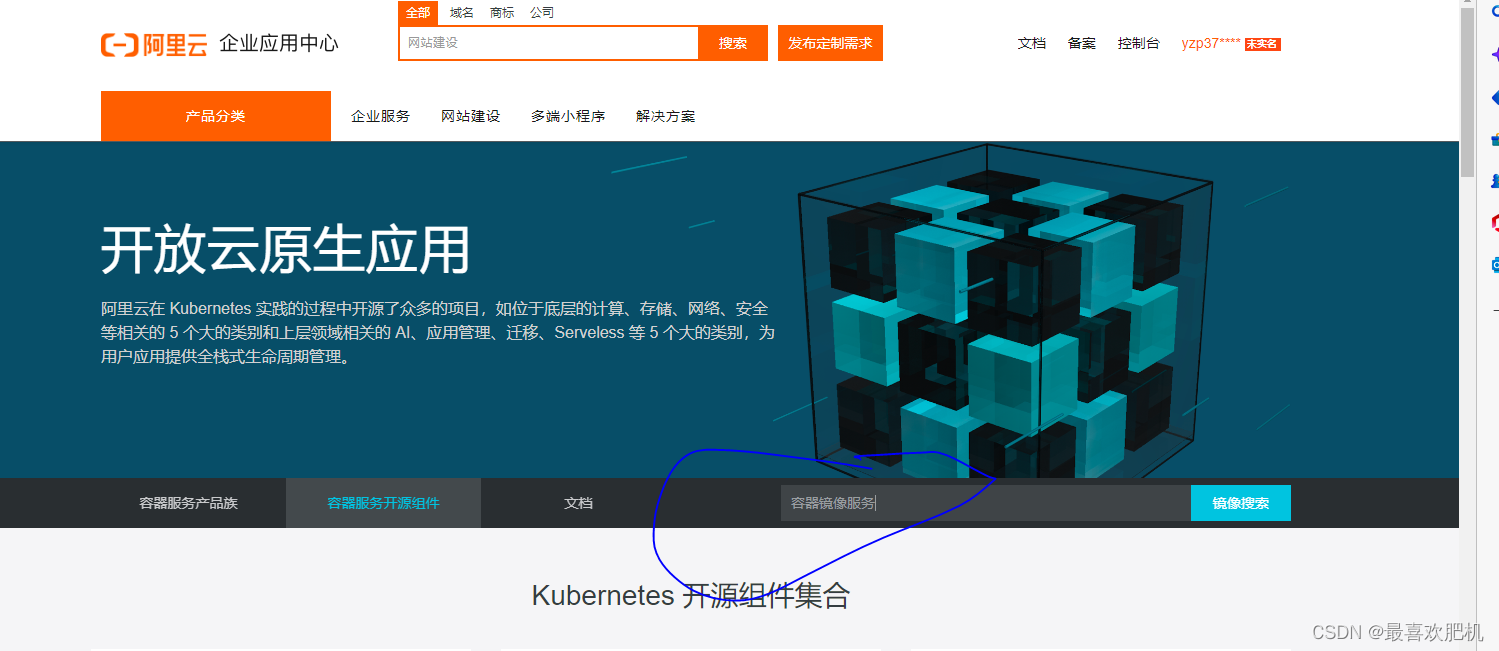This screenshot has width=1499, height=651.
Task: Click the 未实名 badge
Action: point(1263,44)
